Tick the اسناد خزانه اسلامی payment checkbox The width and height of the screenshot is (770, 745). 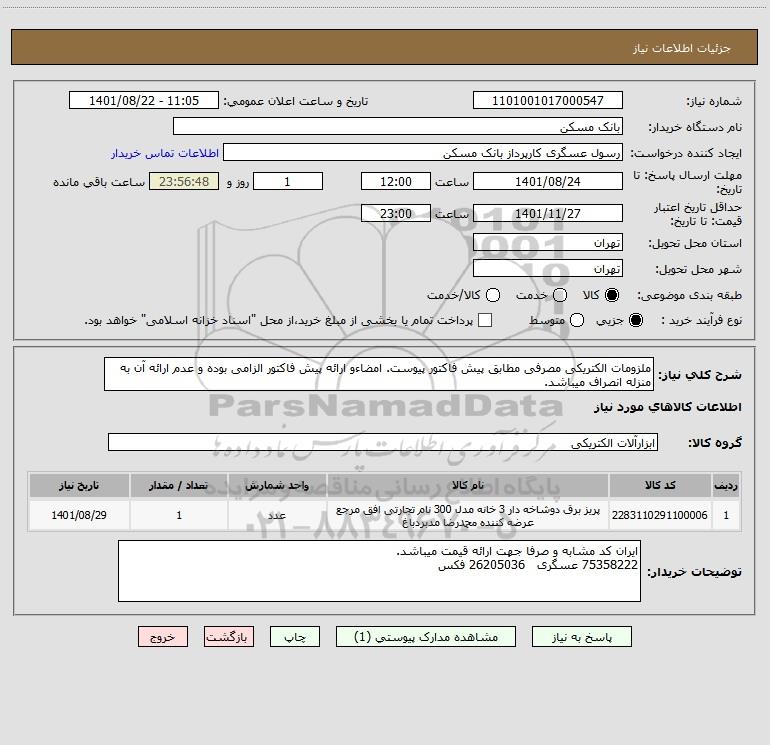pos(485,320)
